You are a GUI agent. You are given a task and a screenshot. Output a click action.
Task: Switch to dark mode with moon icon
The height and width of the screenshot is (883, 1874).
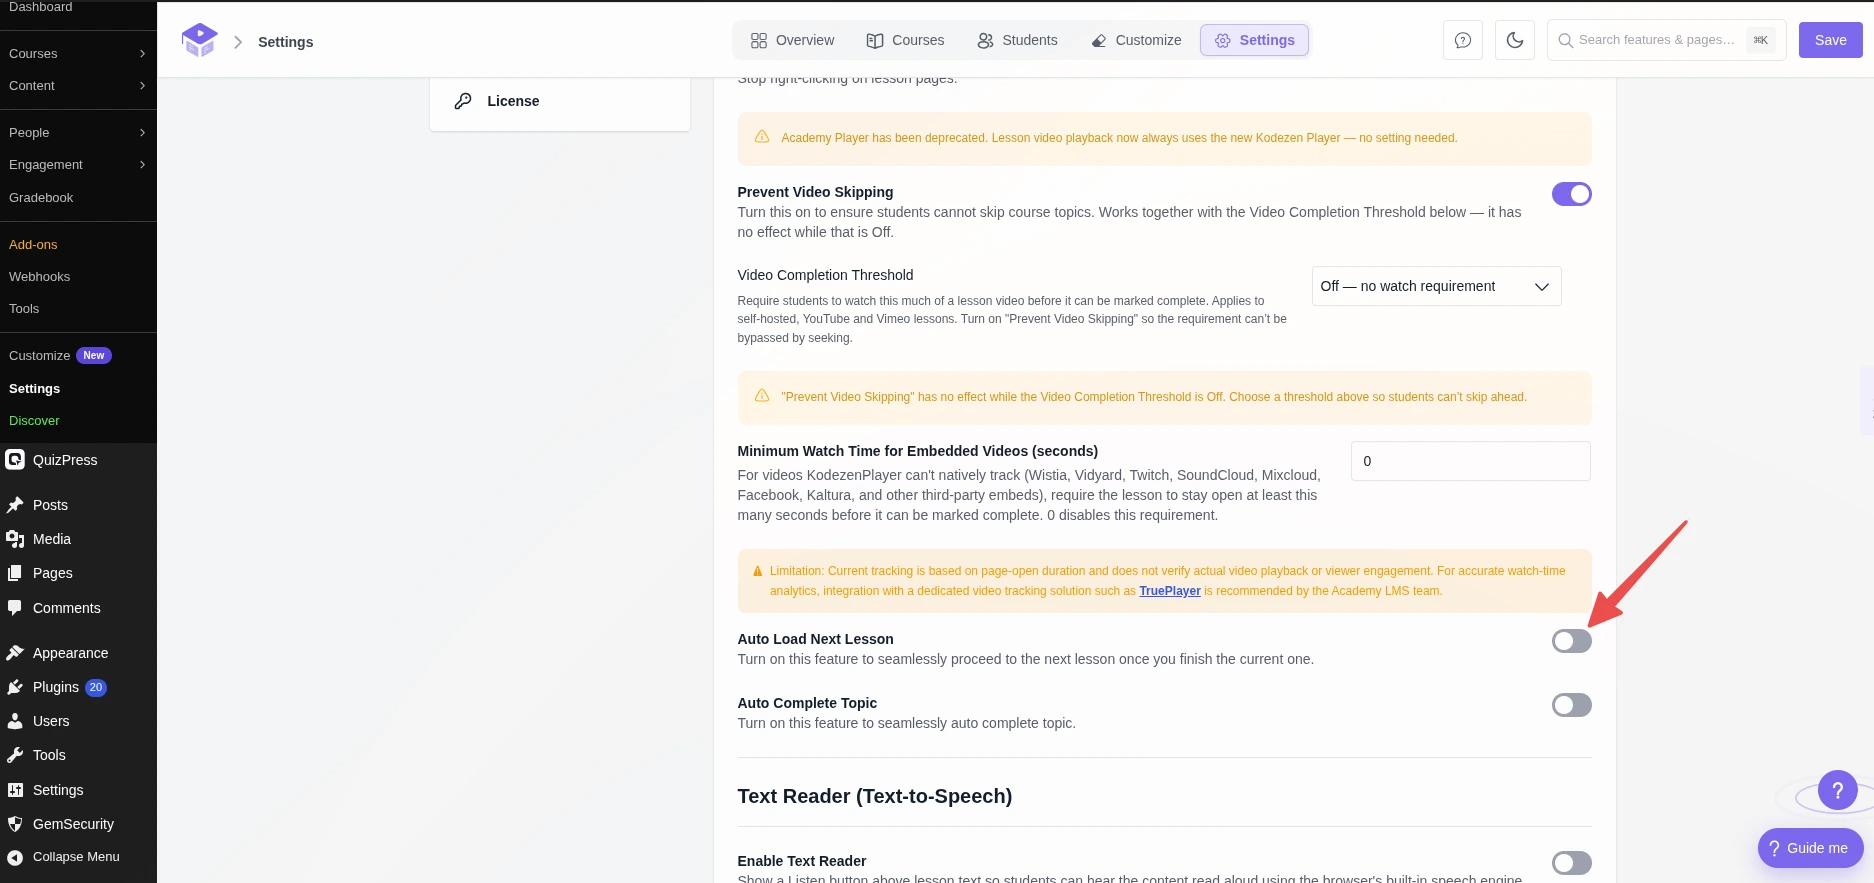coord(1515,40)
